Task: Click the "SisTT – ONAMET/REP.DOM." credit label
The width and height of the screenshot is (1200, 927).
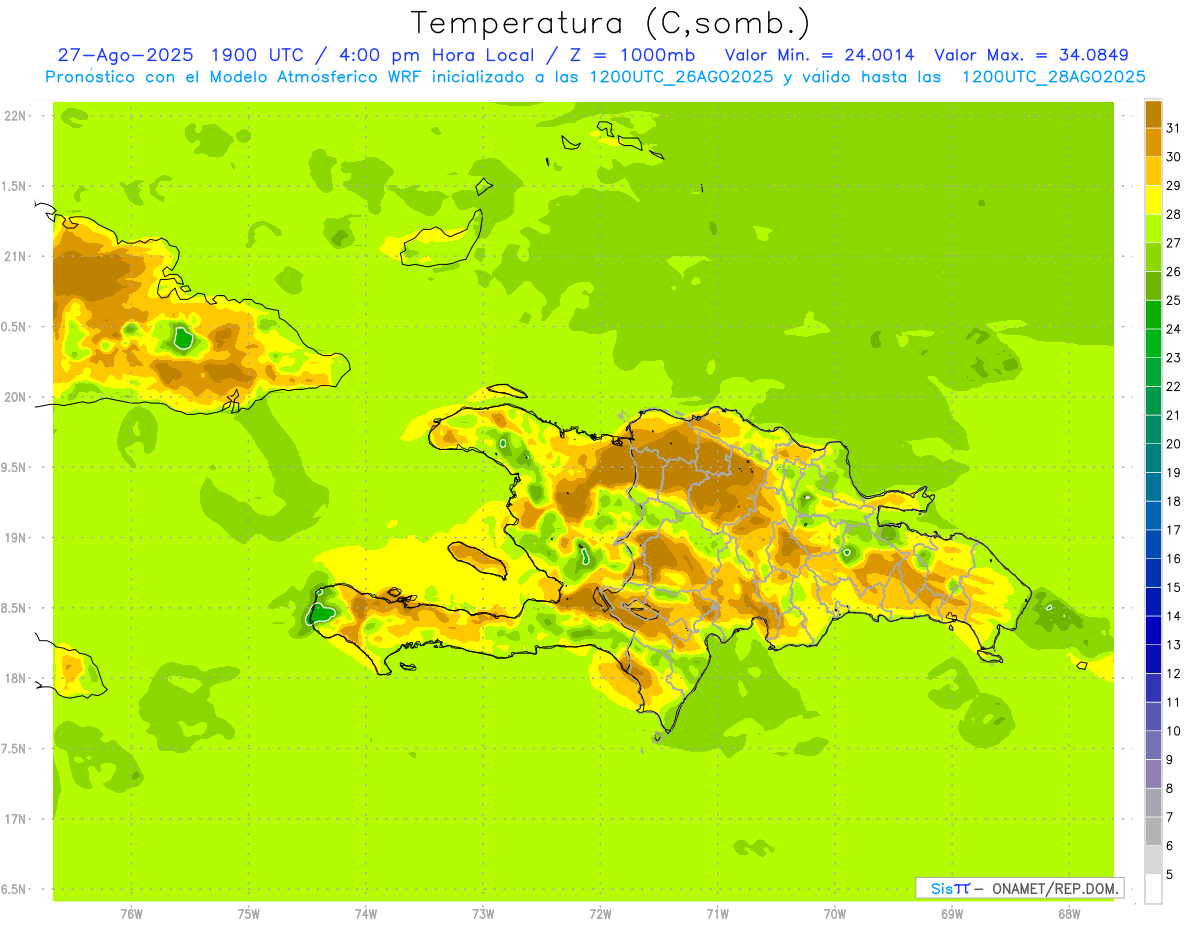Action: [1019, 888]
